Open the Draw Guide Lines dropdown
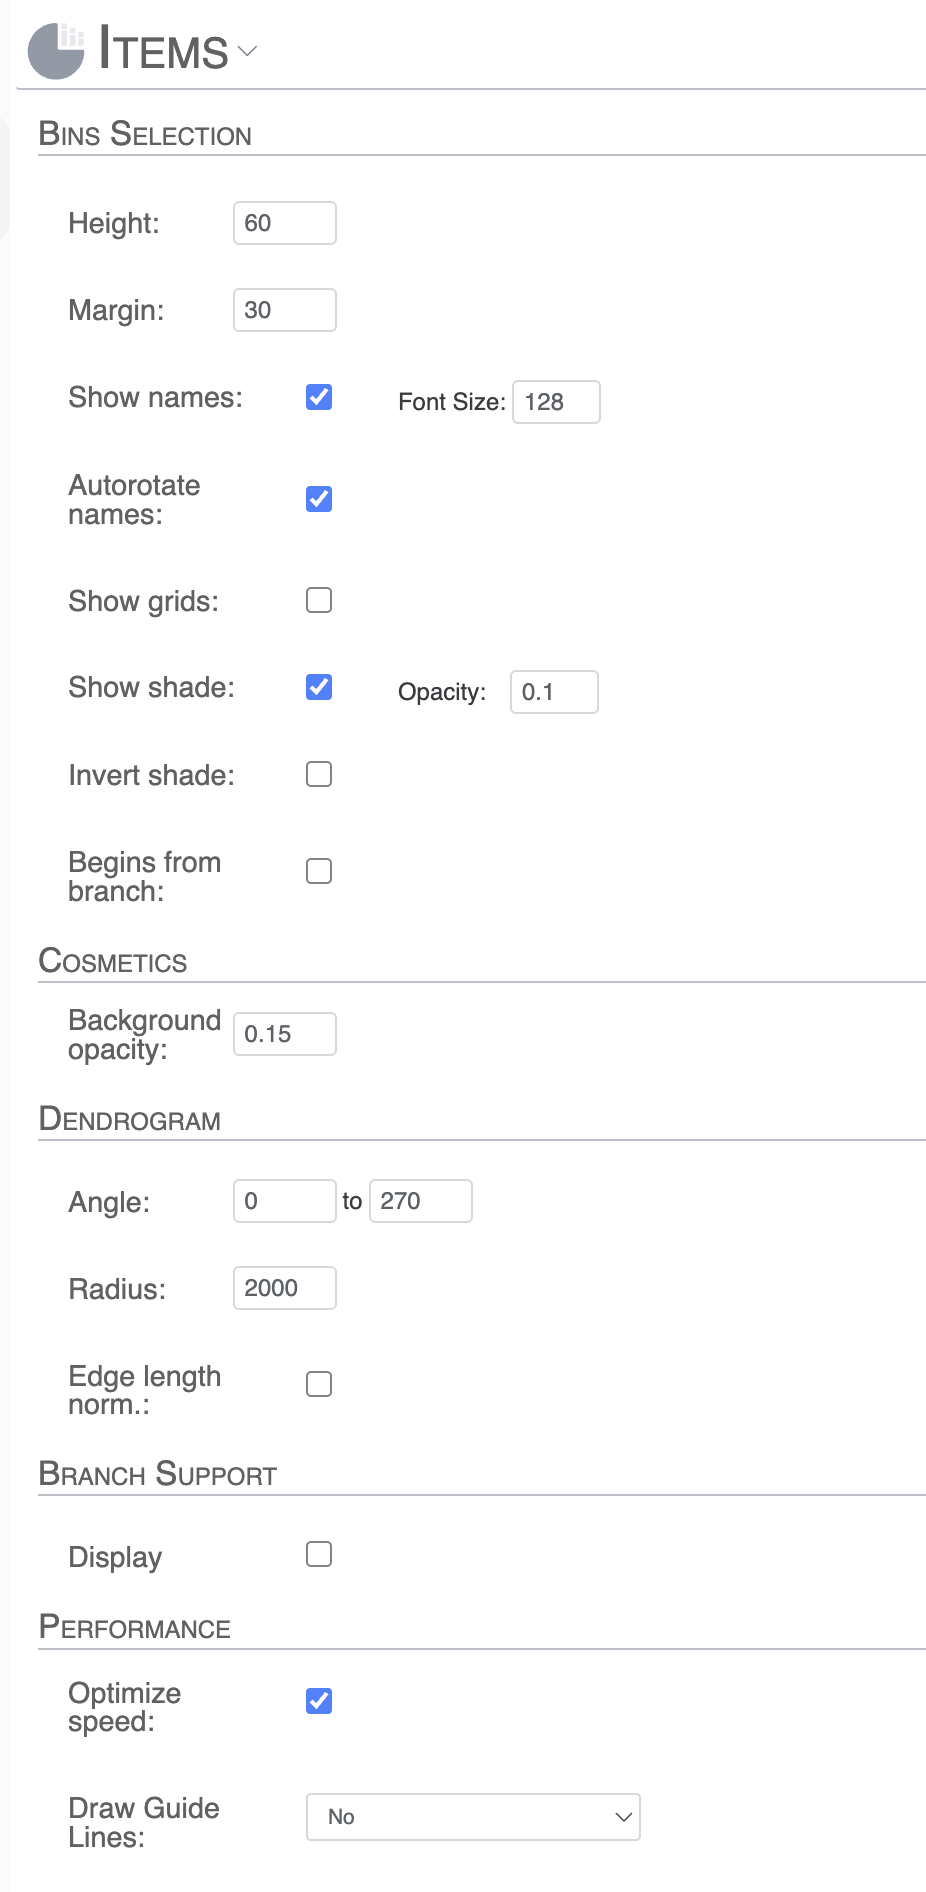This screenshot has height=1892, width=926. (x=472, y=1817)
